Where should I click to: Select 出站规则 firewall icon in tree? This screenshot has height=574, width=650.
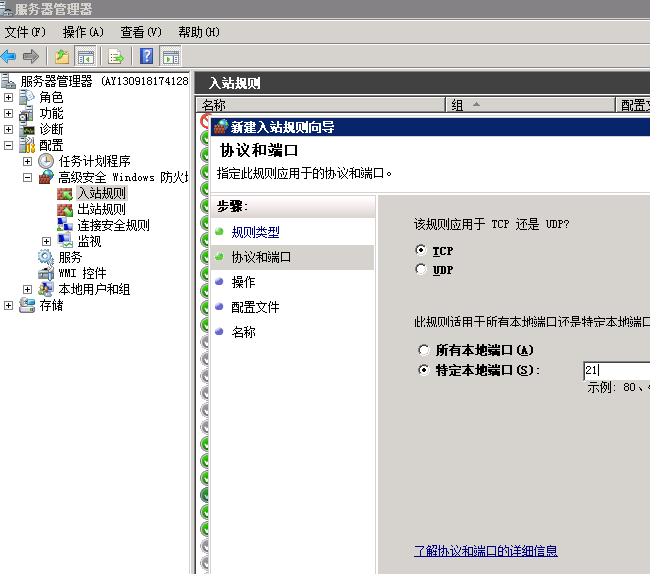(65, 210)
